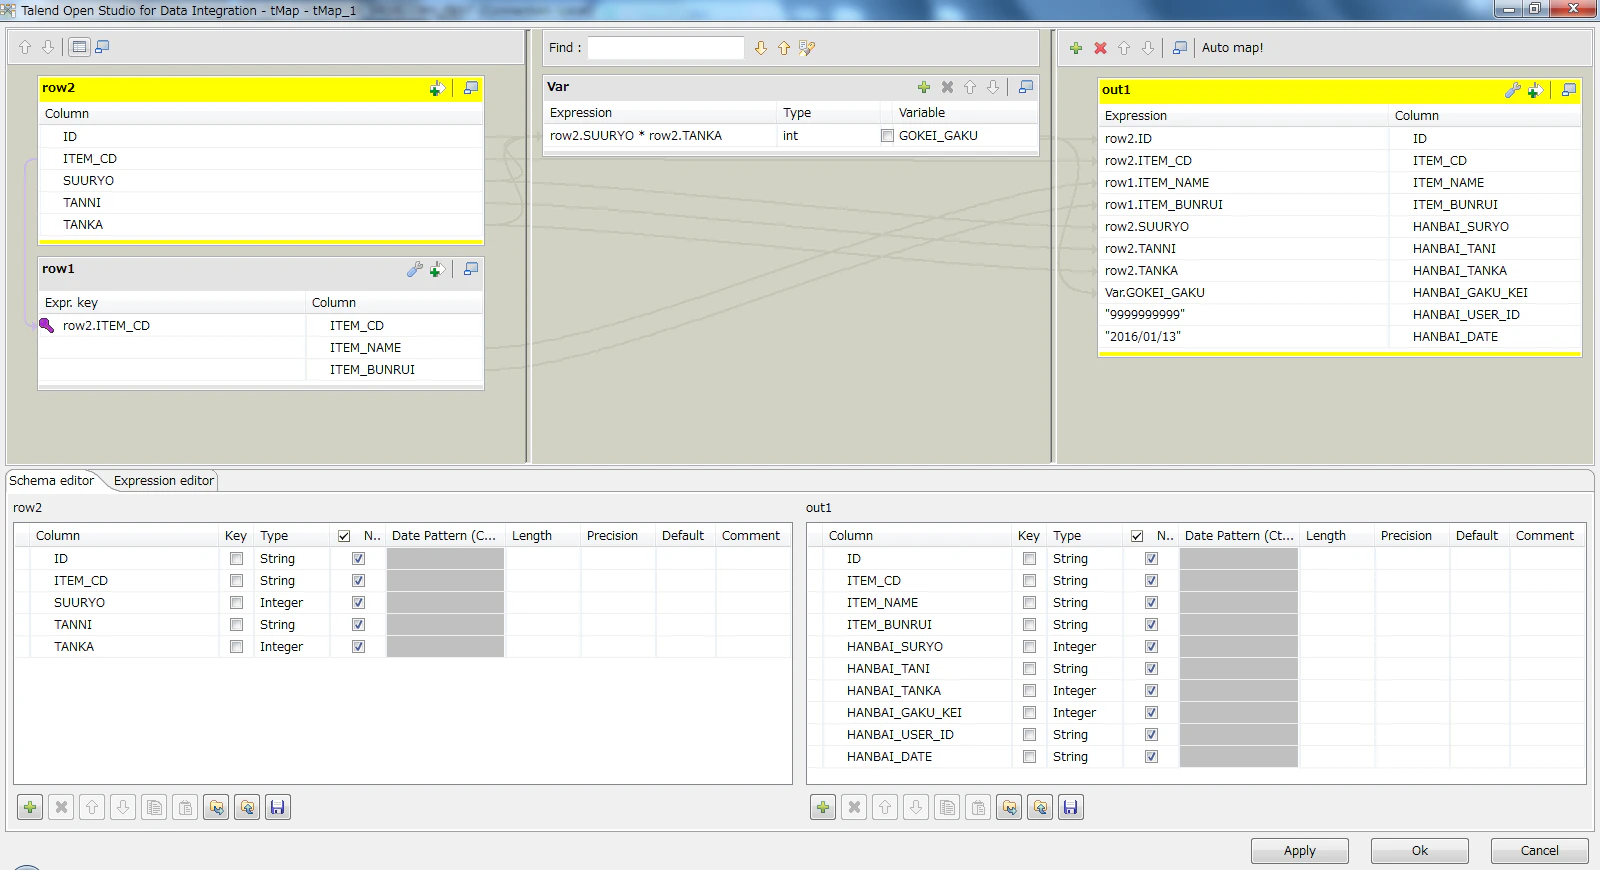The image size is (1600, 870).
Task: Select the "2016/01/13" expression in out1
Action: [1243, 337]
